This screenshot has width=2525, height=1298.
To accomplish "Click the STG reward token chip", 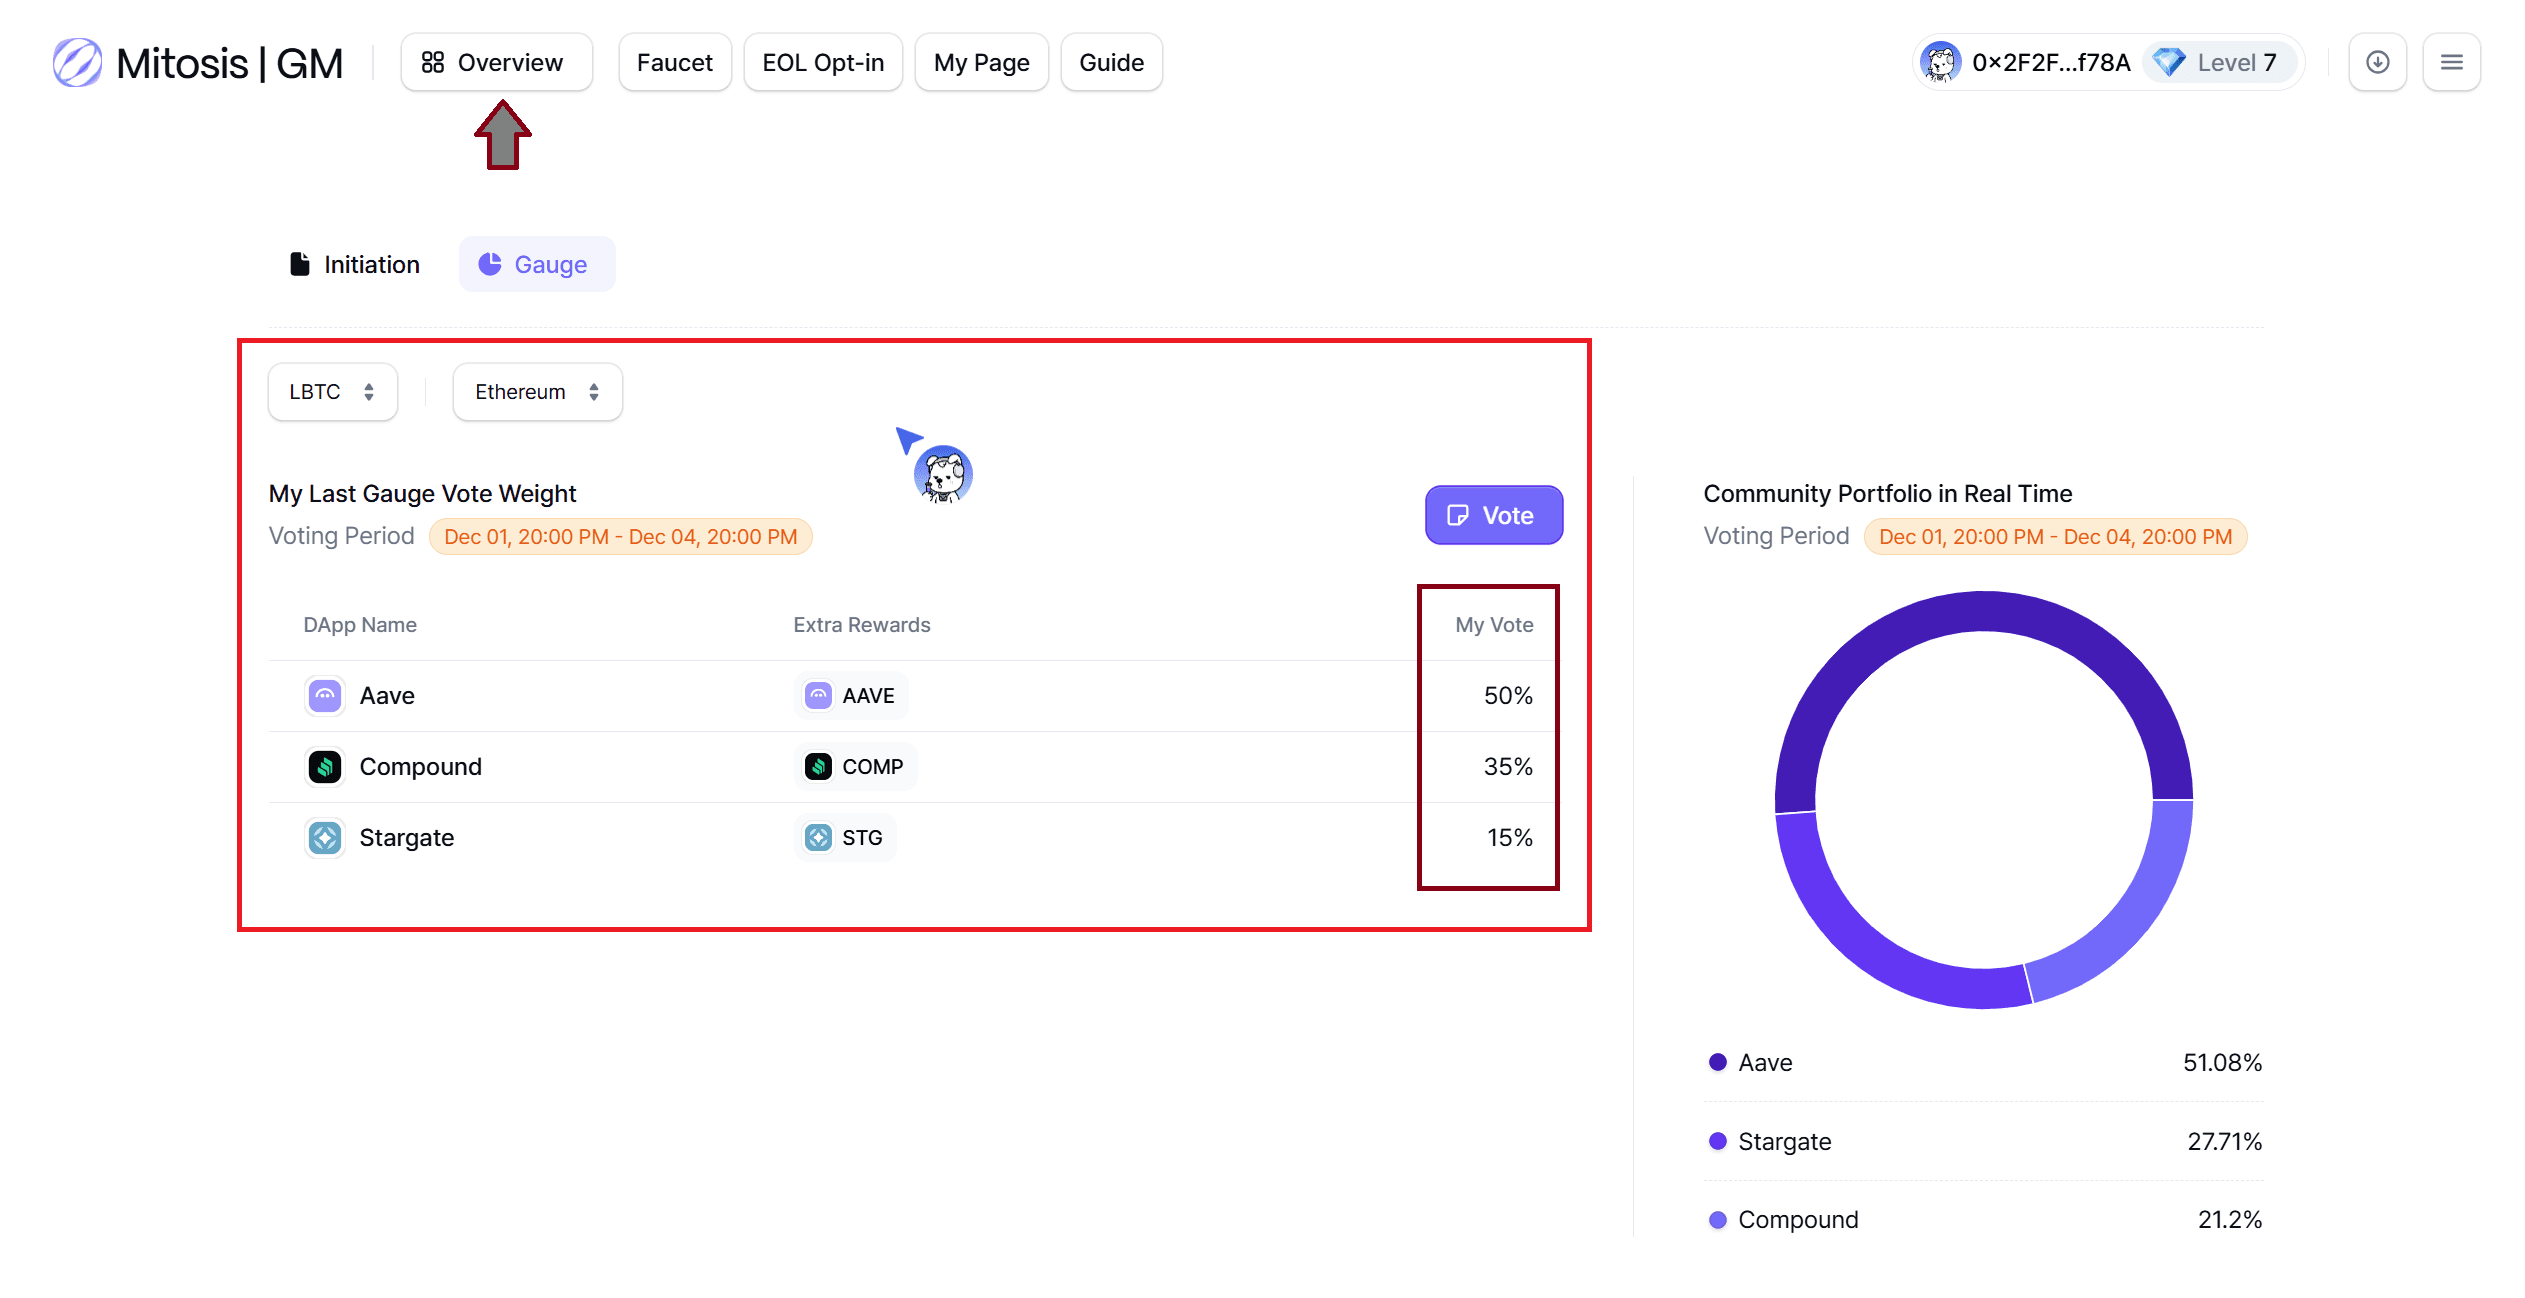I will 845,838.
